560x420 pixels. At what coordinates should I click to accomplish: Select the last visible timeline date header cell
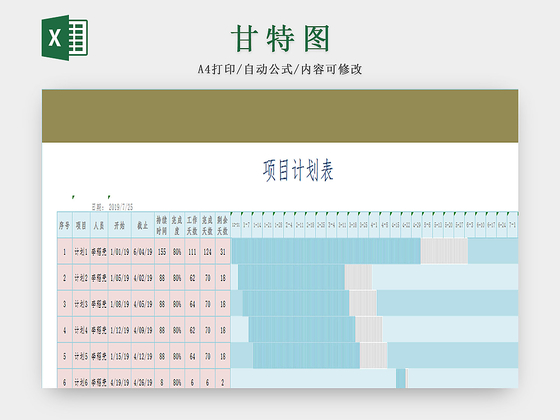(x=512, y=225)
